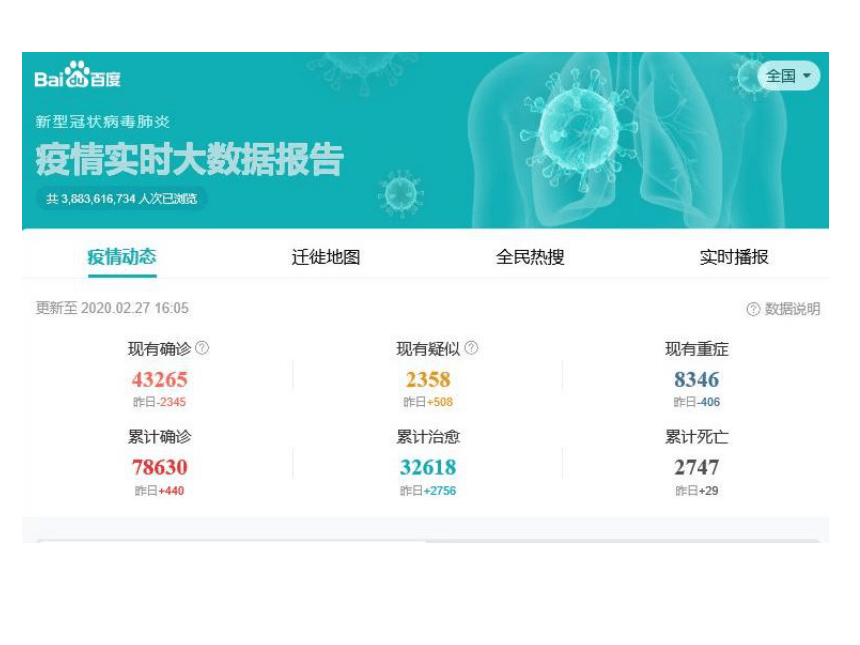This screenshot has height=645, width=860.
Task: Click the question mark icon beside 数据说明
Action: 753,309
